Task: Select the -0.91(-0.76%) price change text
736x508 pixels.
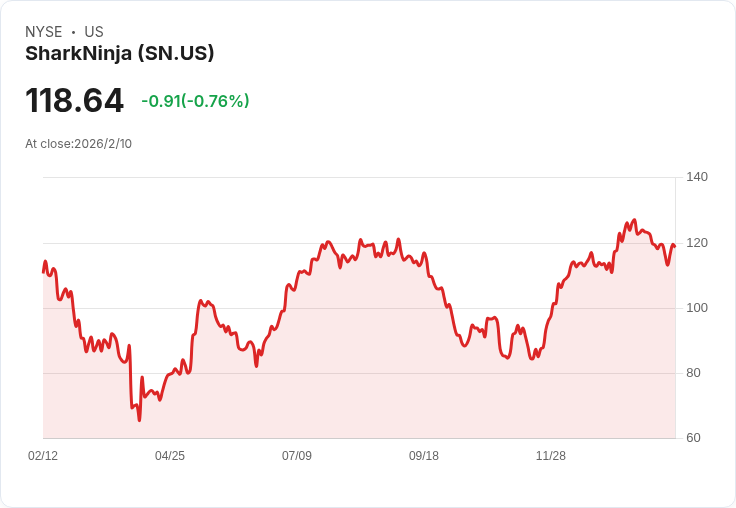Action: tap(195, 101)
